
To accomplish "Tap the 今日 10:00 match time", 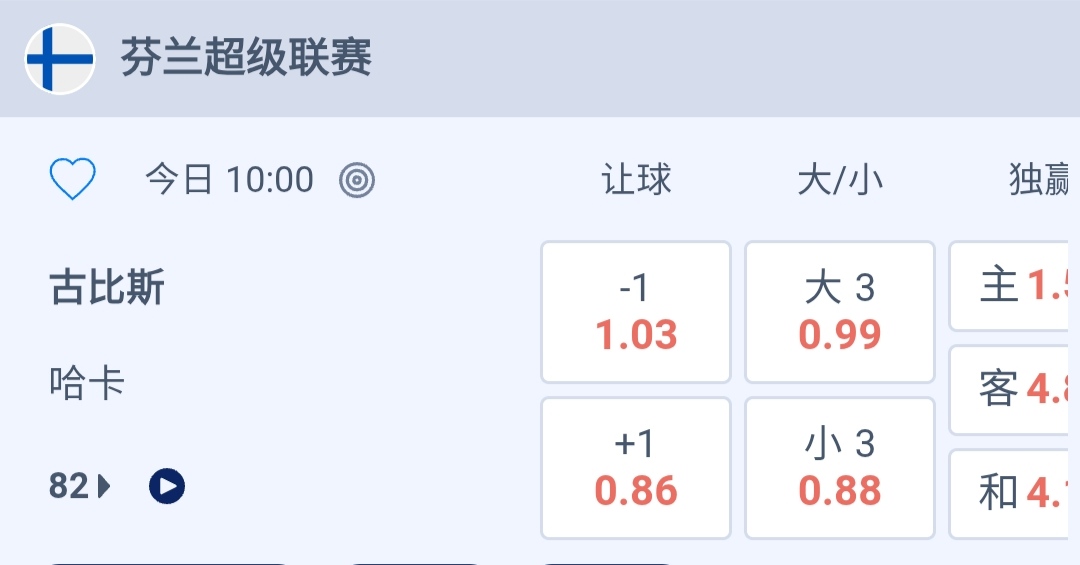I will pyautogui.click(x=229, y=180).
